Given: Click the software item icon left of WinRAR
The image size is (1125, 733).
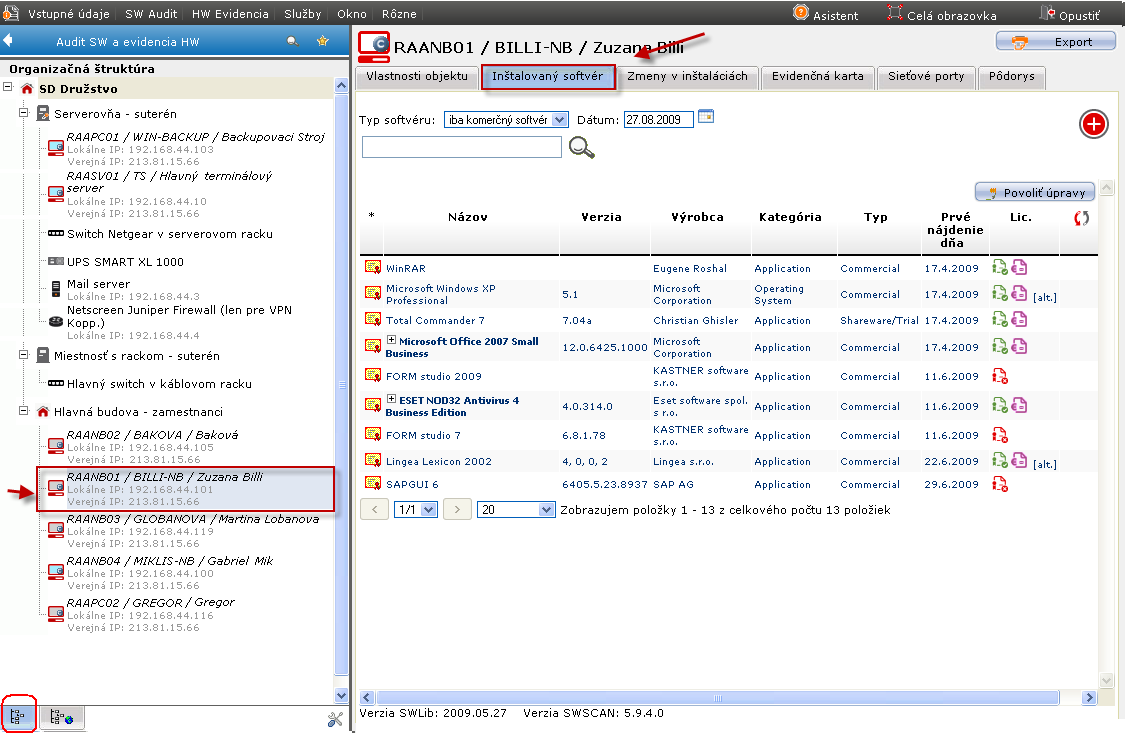Looking at the screenshot, I should (372, 267).
